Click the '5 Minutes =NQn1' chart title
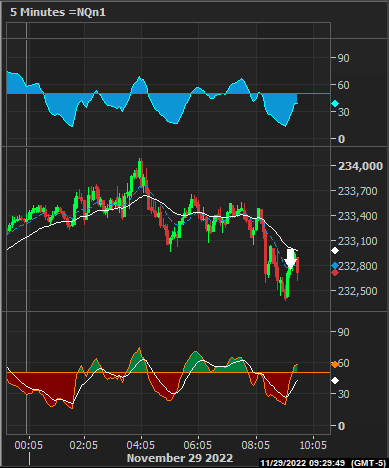389x468 pixels. click(x=58, y=12)
